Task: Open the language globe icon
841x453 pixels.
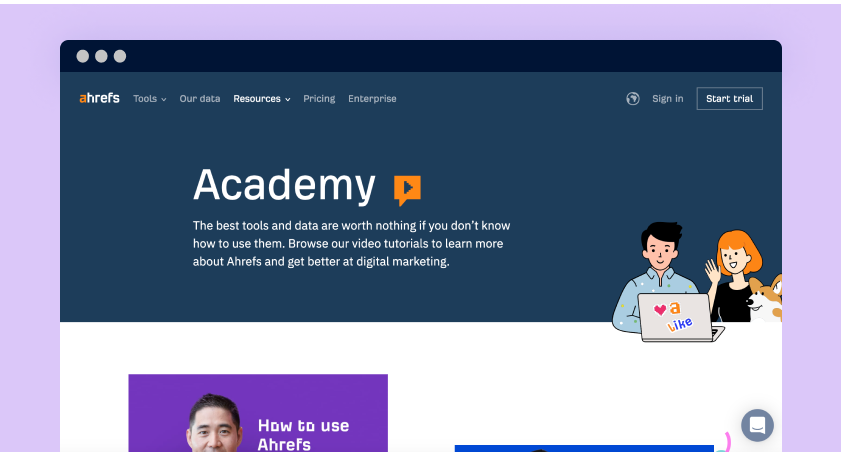Action: pos(633,99)
